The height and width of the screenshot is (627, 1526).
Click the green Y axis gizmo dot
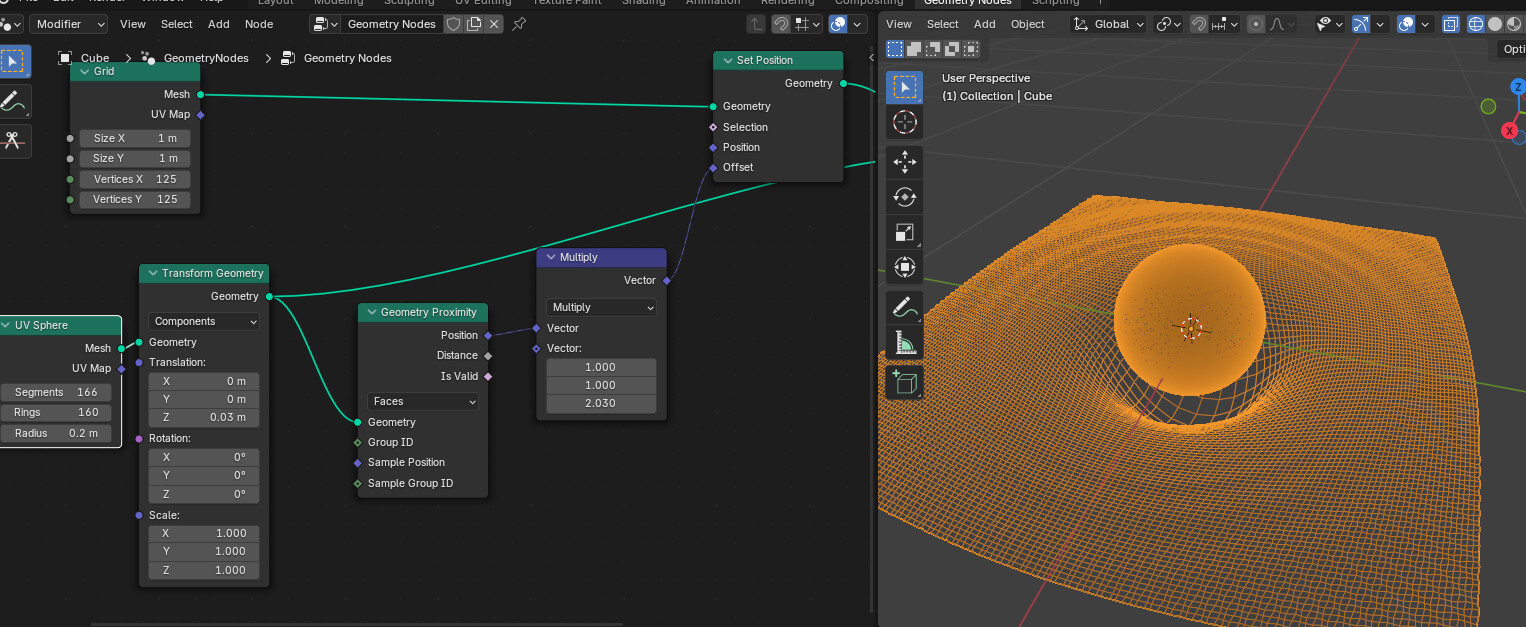[x=1488, y=106]
